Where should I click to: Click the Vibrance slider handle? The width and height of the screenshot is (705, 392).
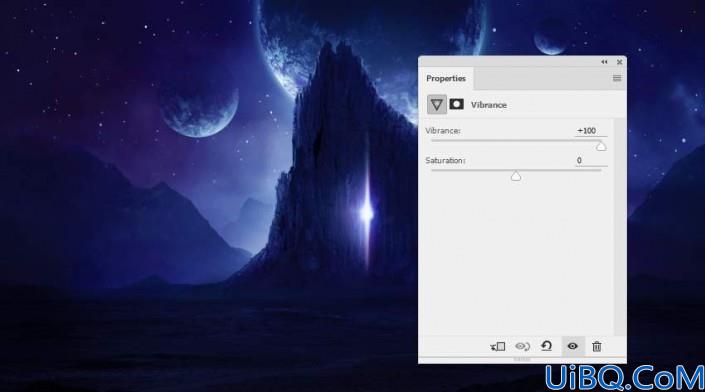point(601,147)
